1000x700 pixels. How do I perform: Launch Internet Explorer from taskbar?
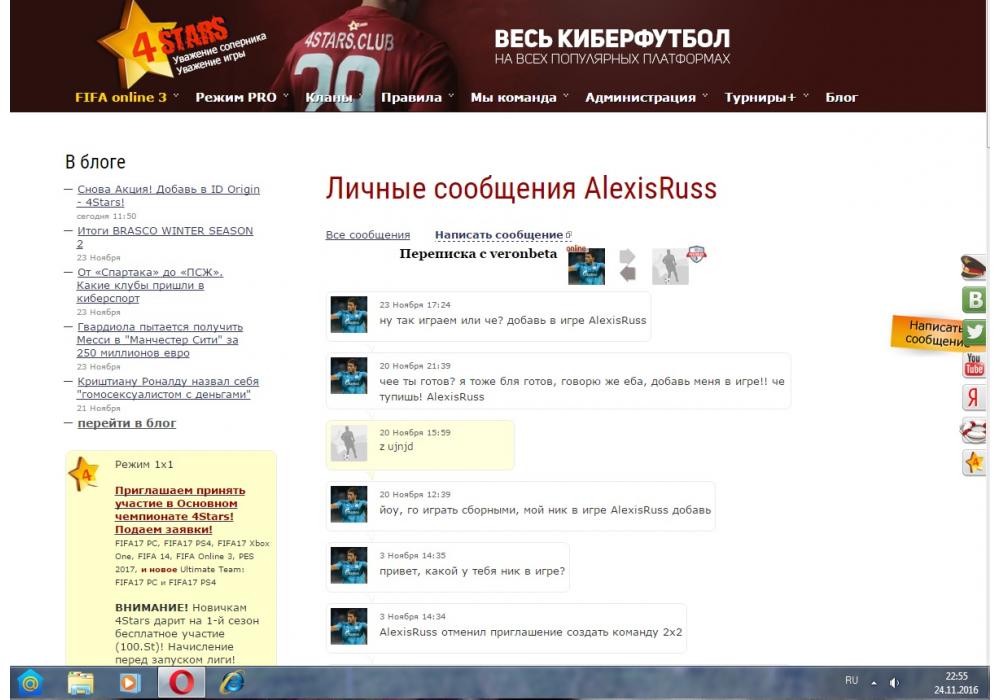pos(232,683)
